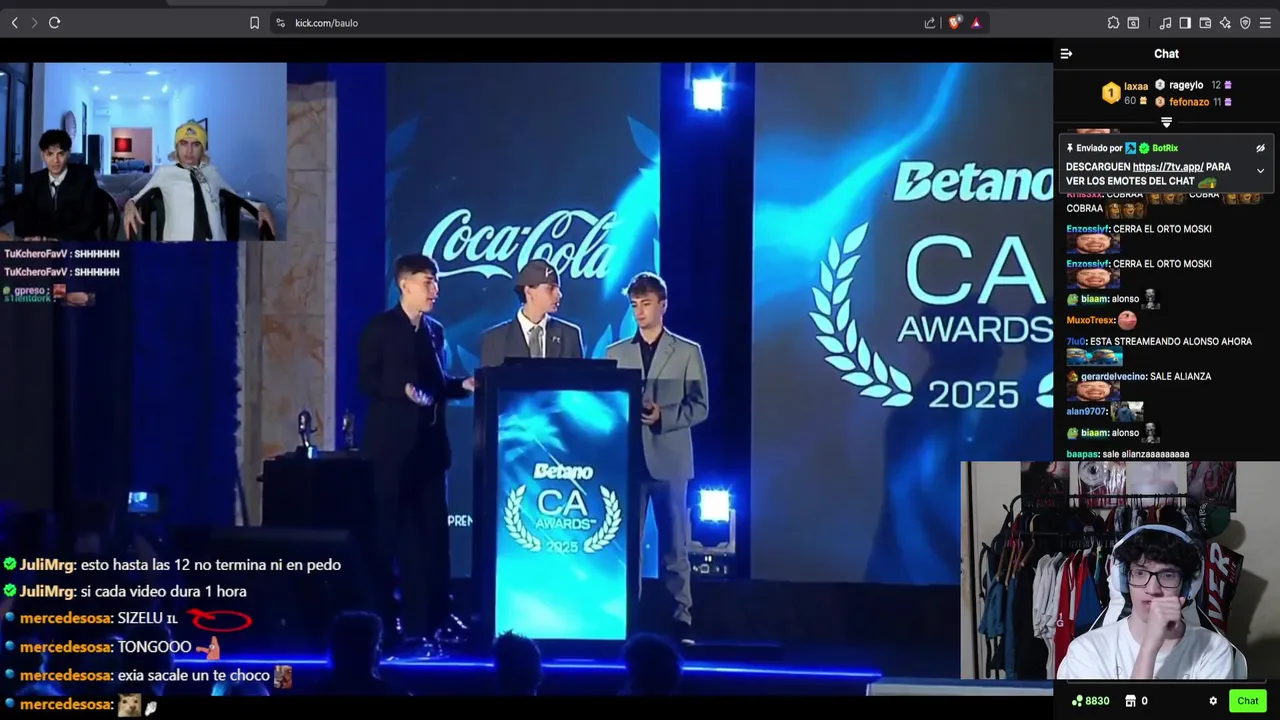Open the Brave Wallet icon
Image resolution: width=1280 pixels, height=720 pixels.
point(1205,22)
